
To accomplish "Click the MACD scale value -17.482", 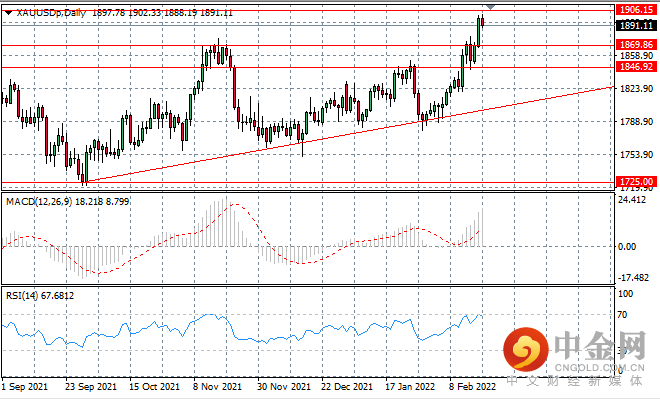I will pos(633,278).
